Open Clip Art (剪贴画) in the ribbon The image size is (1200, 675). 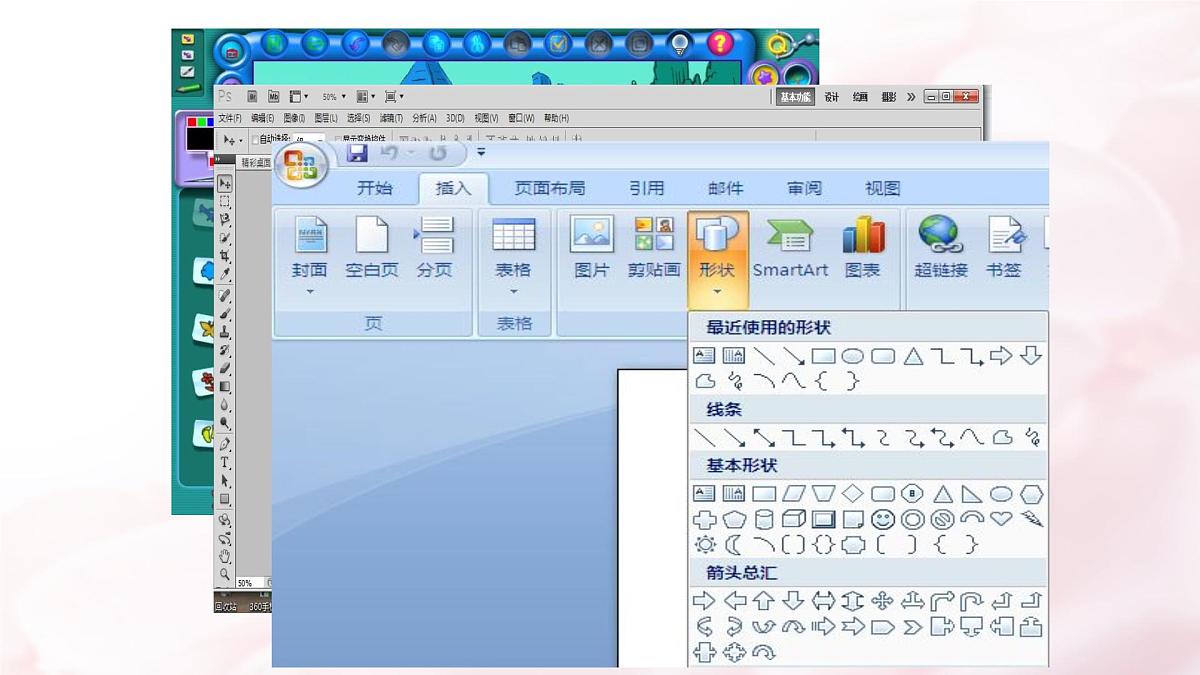(x=654, y=247)
